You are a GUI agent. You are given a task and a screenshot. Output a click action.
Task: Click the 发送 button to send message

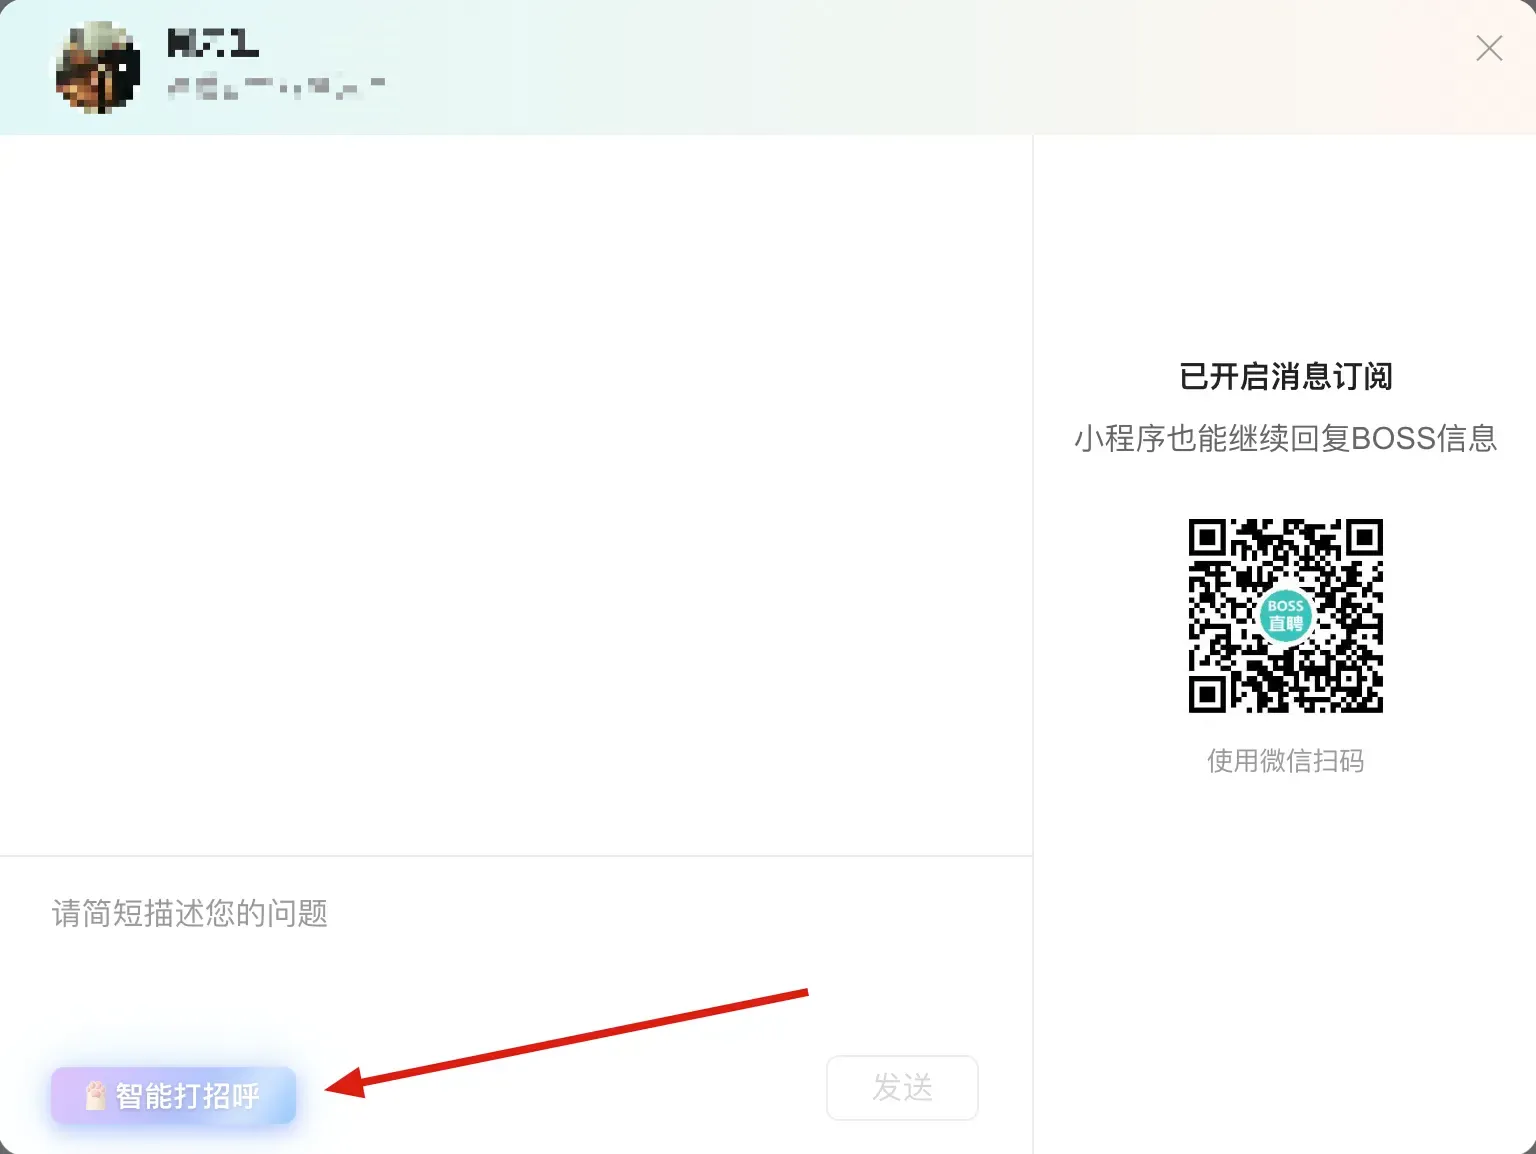(x=901, y=1088)
